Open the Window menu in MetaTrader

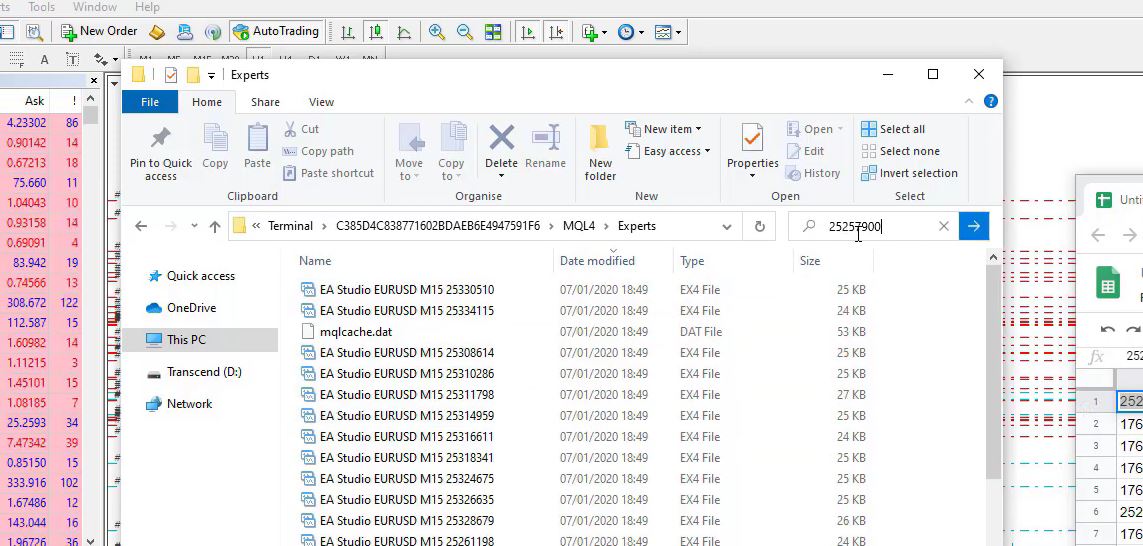(x=95, y=7)
